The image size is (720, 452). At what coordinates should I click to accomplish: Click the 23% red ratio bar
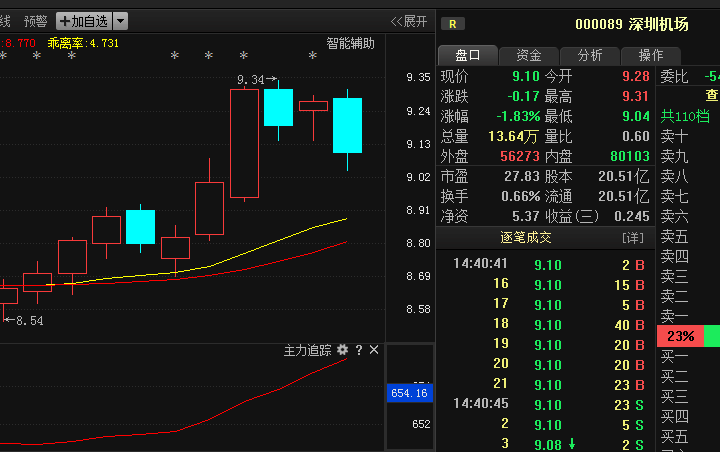(680, 336)
